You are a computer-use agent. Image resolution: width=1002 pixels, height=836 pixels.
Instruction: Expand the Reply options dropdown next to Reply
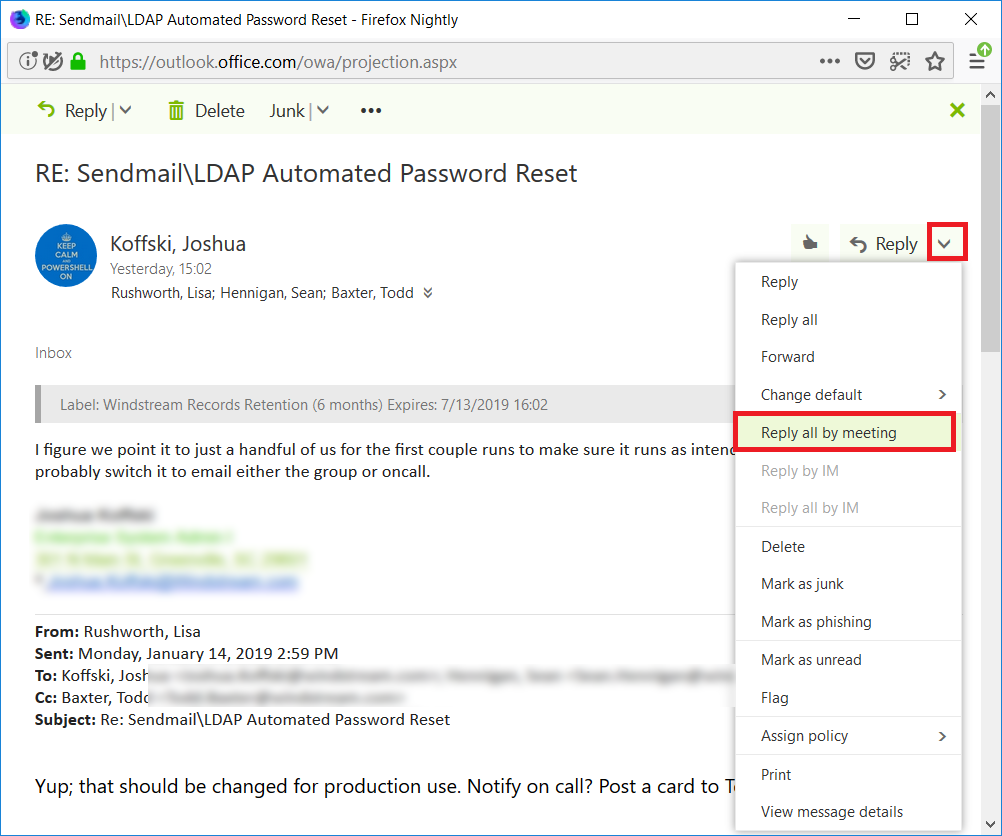[946, 241]
